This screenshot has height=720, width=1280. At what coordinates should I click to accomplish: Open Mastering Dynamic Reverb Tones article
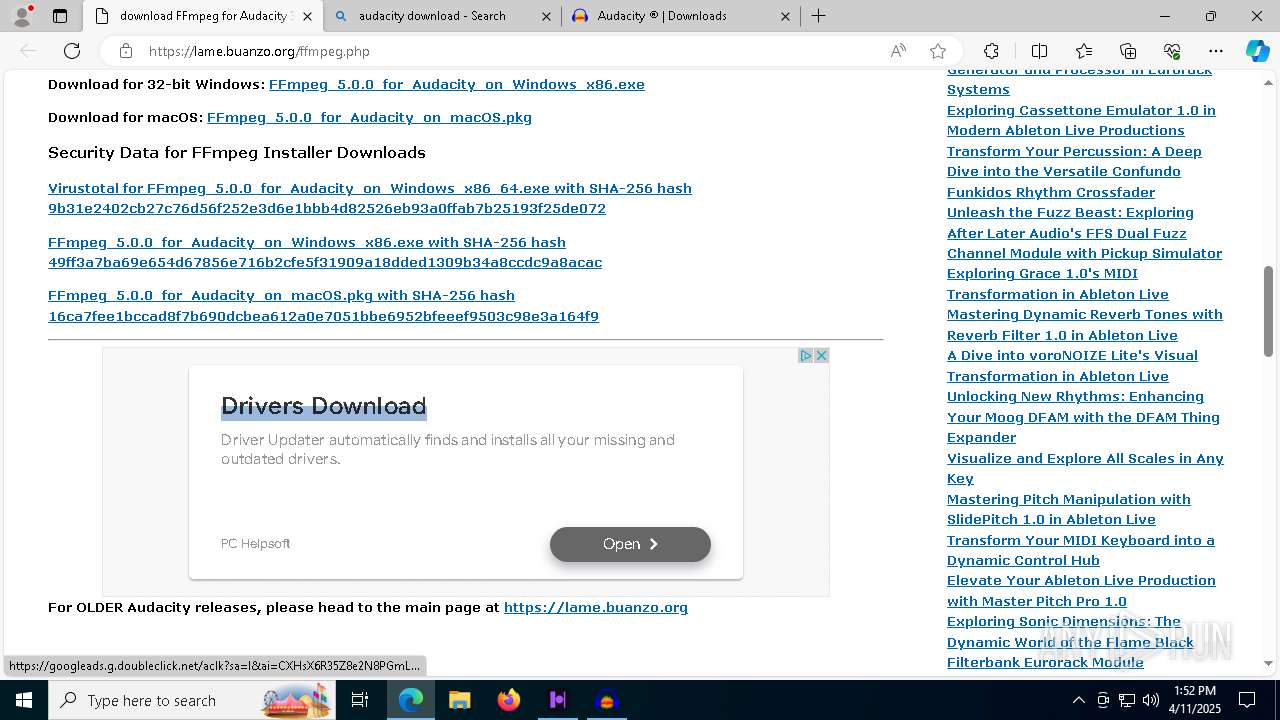1085,325
